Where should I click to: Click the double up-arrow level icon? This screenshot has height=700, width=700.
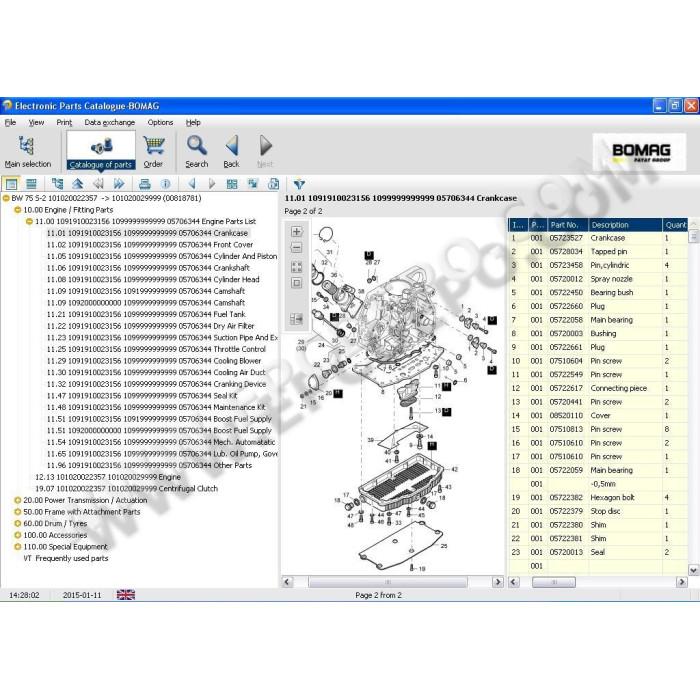tap(78, 184)
